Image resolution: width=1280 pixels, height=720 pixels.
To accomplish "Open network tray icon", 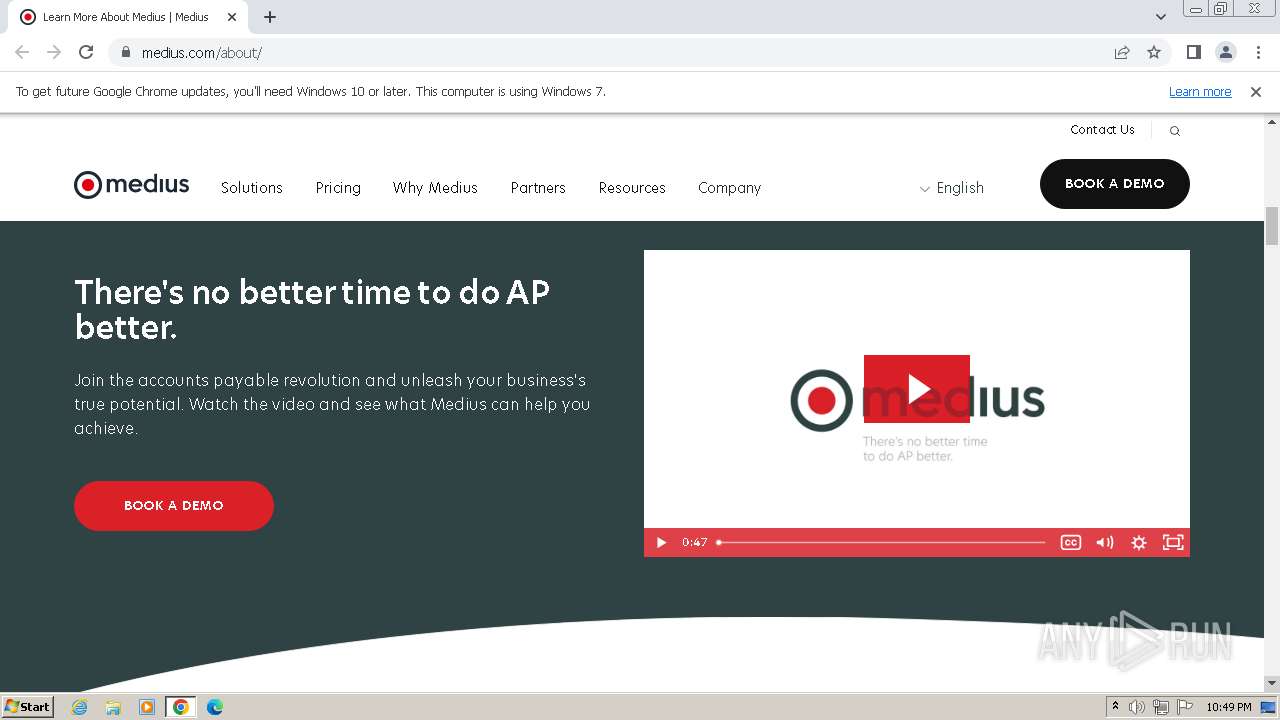I will (x=1161, y=707).
